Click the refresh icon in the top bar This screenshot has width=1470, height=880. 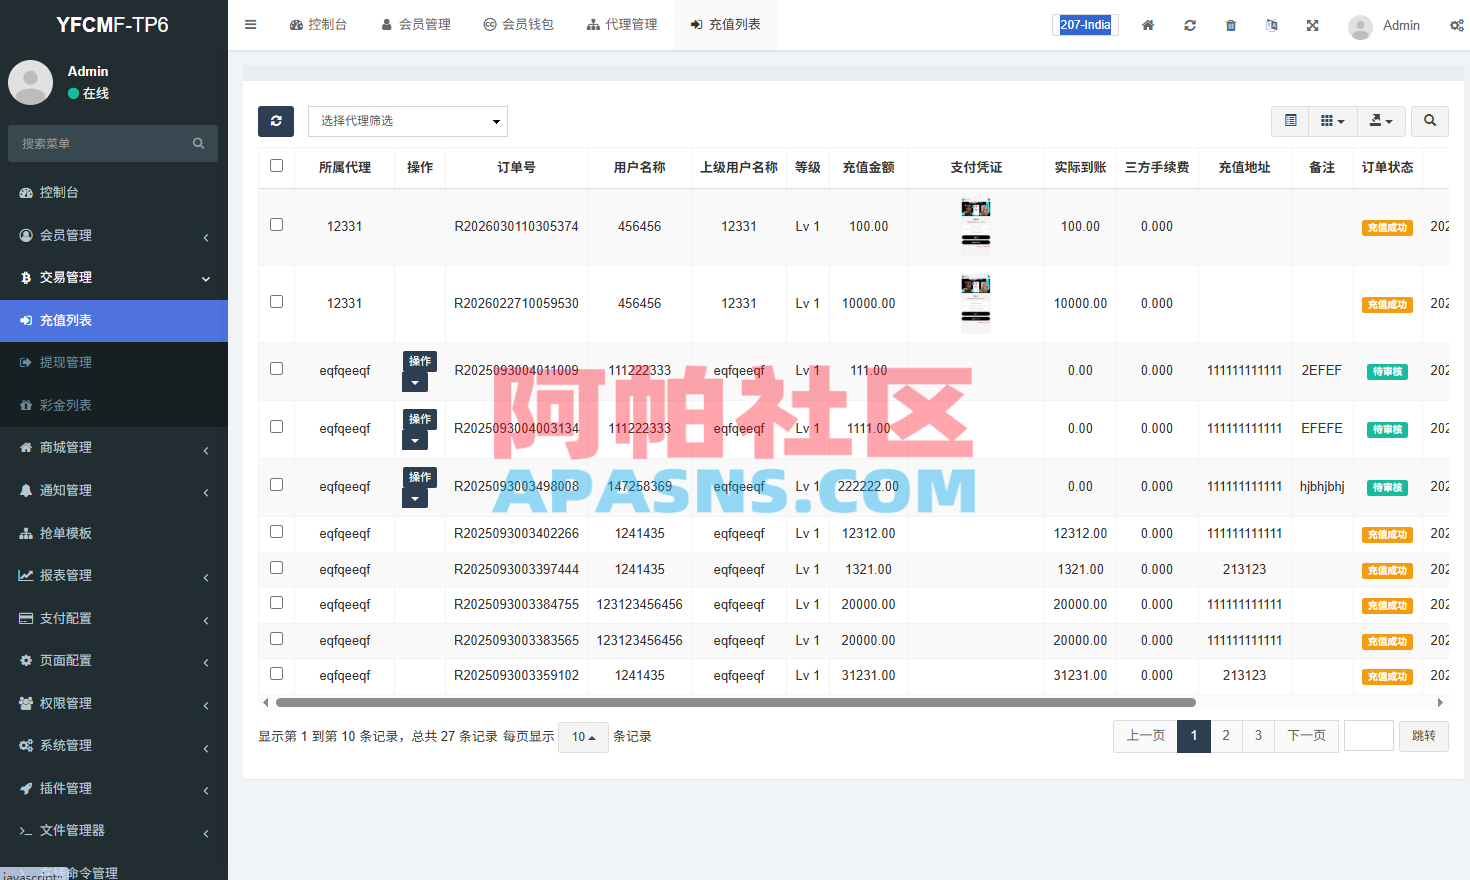pyautogui.click(x=1190, y=25)
